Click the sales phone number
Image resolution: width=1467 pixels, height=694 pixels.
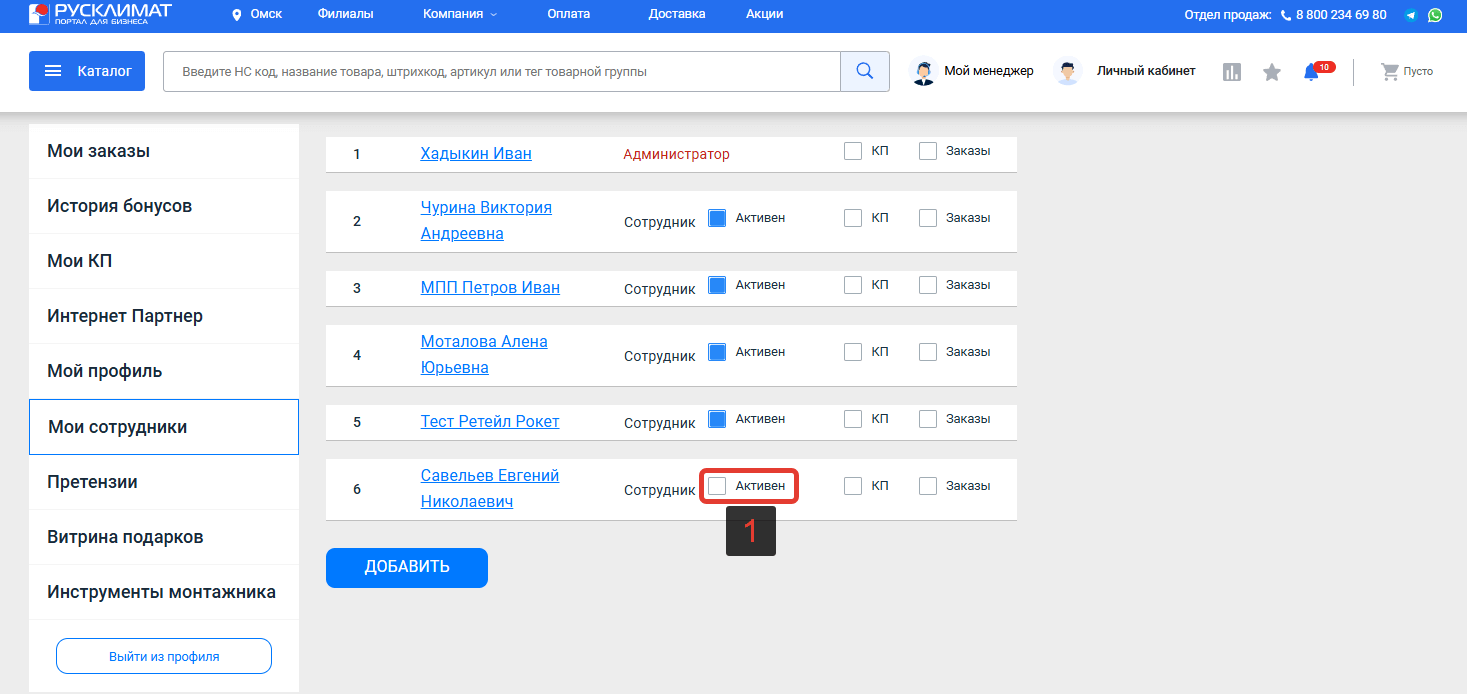click(x=1341, y=15)
